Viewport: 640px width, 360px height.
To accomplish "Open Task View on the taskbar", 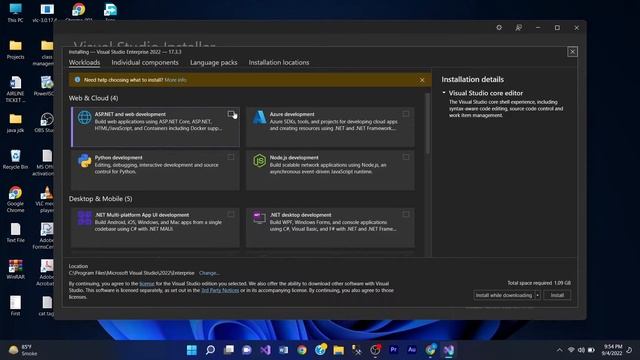I will click(229, 350).
